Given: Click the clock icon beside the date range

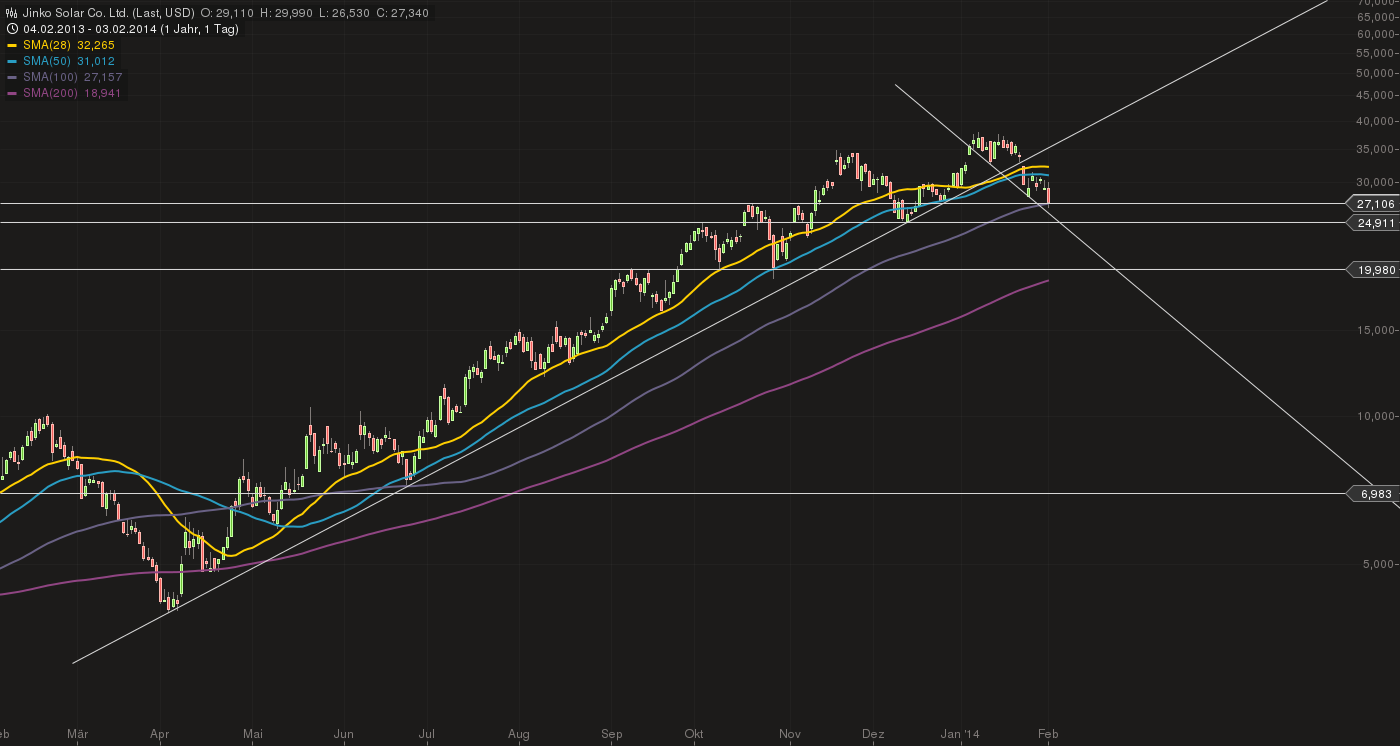Looking at the screenshot, I should tap(12, 28).
